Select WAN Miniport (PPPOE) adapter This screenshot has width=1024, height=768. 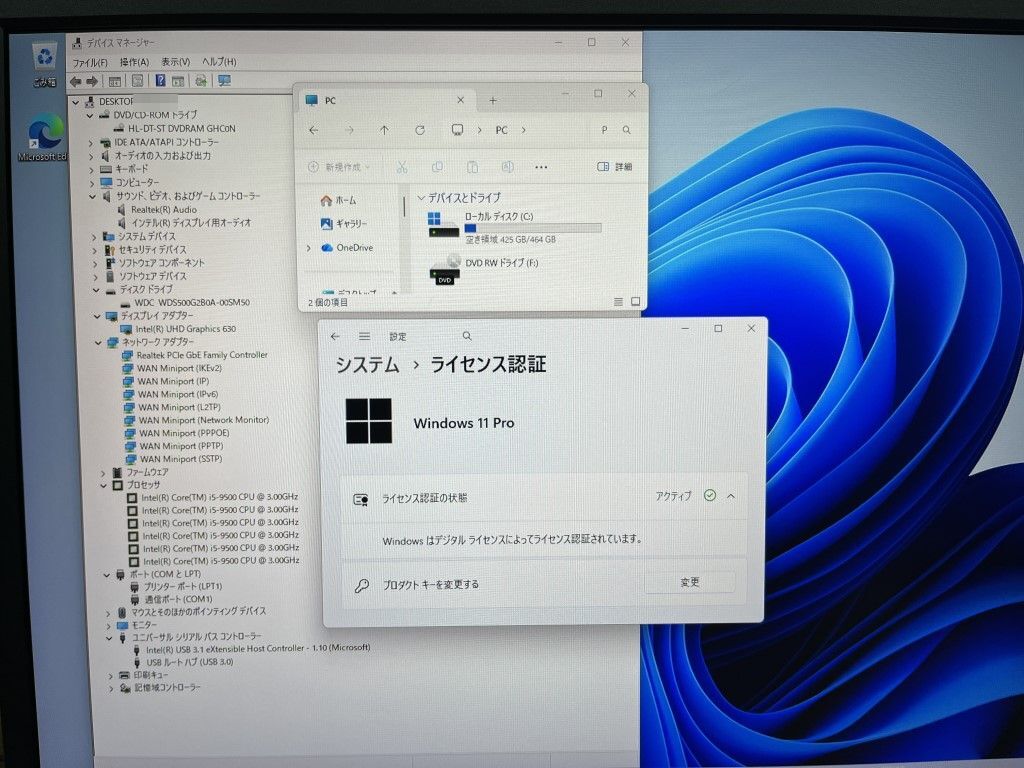point(184,433)
